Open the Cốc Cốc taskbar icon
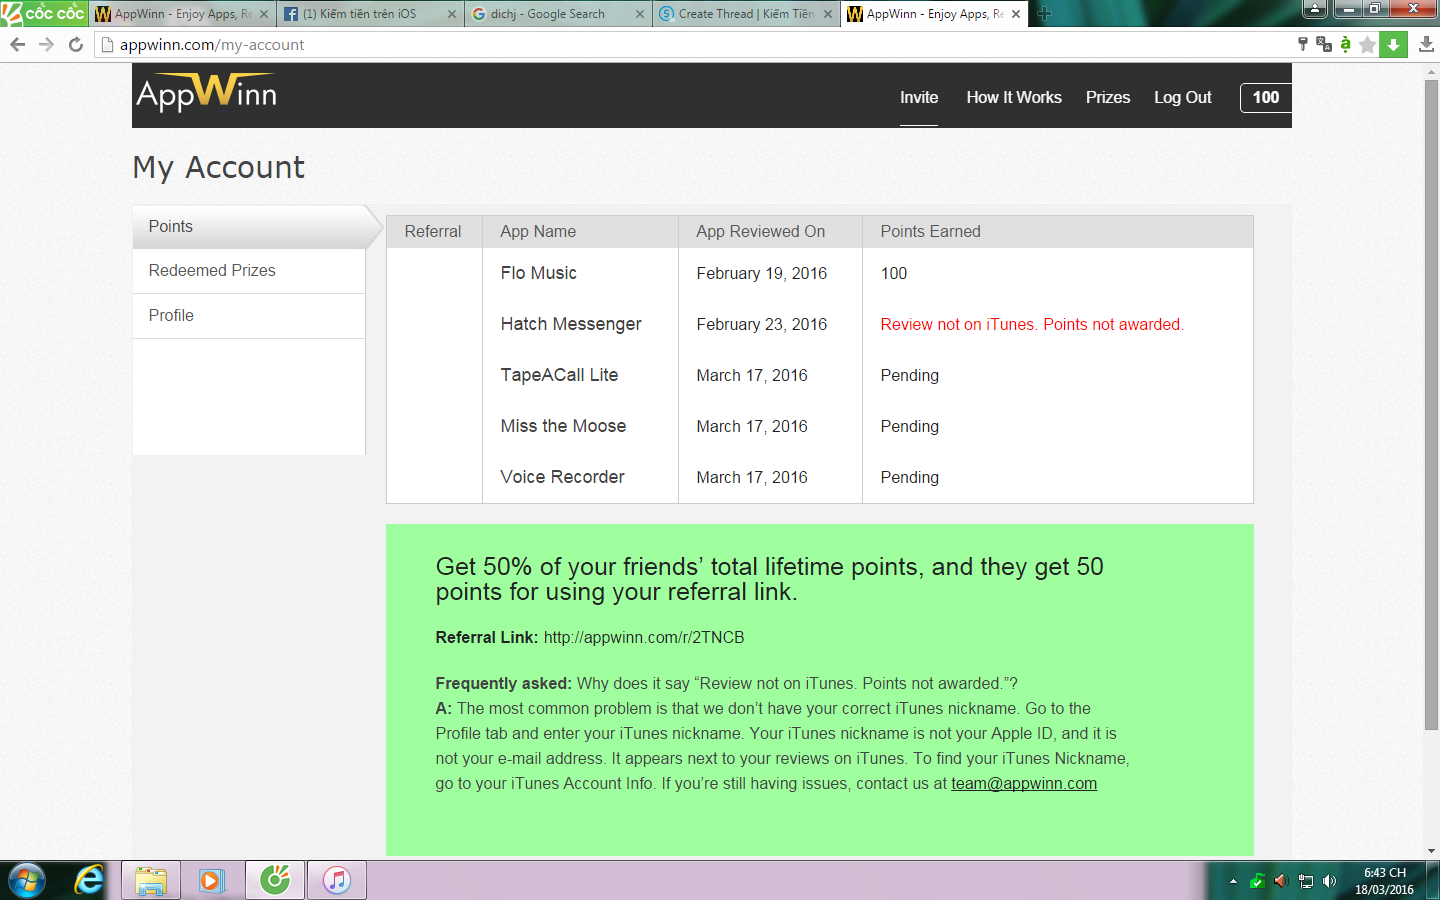Image resolution: width=1440 pixels, height=900 pixels. coord(275,880)
